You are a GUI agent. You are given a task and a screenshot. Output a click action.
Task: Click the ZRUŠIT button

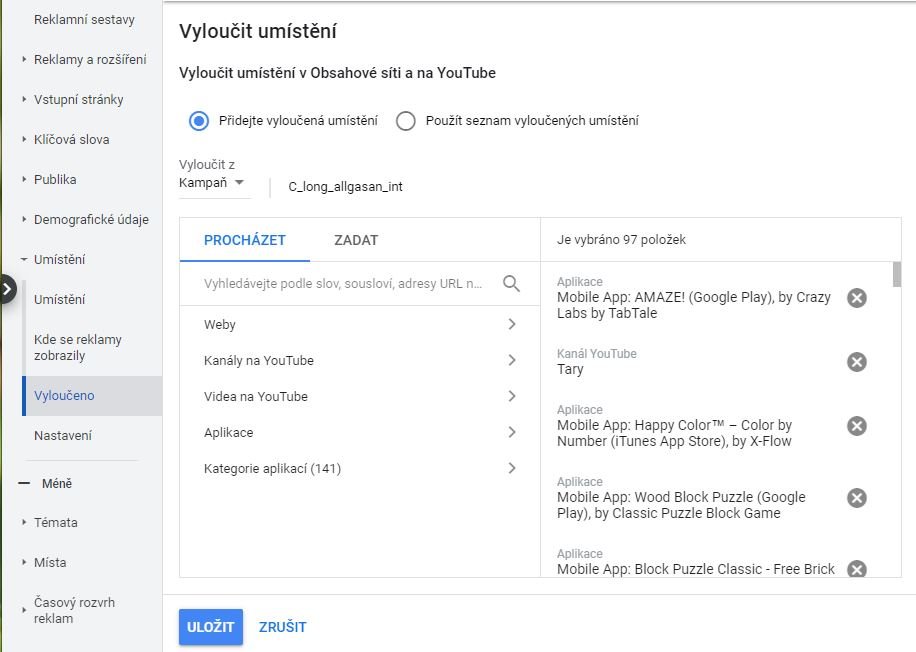point(283,627)
